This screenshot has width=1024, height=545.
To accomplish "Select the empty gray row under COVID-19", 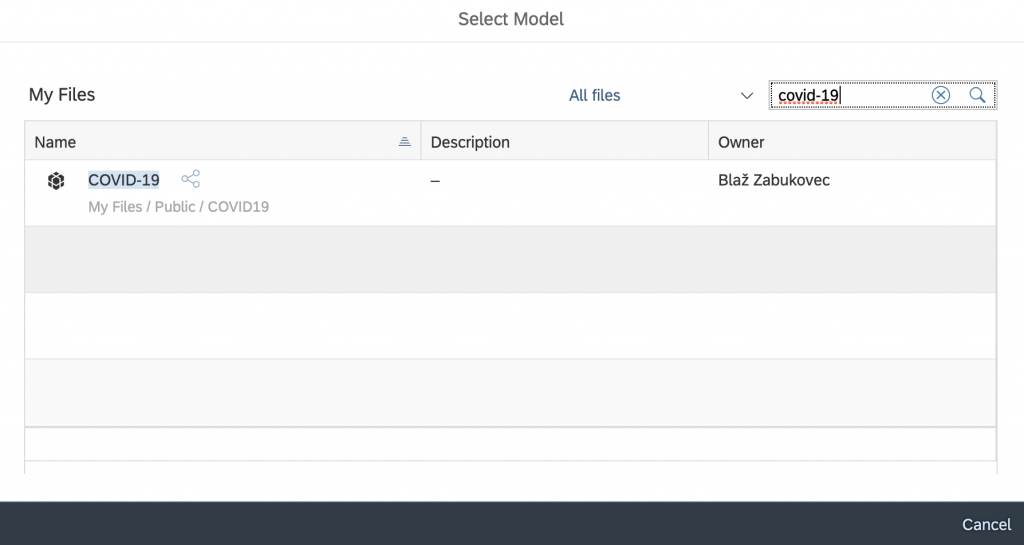I will click(511, 259).
